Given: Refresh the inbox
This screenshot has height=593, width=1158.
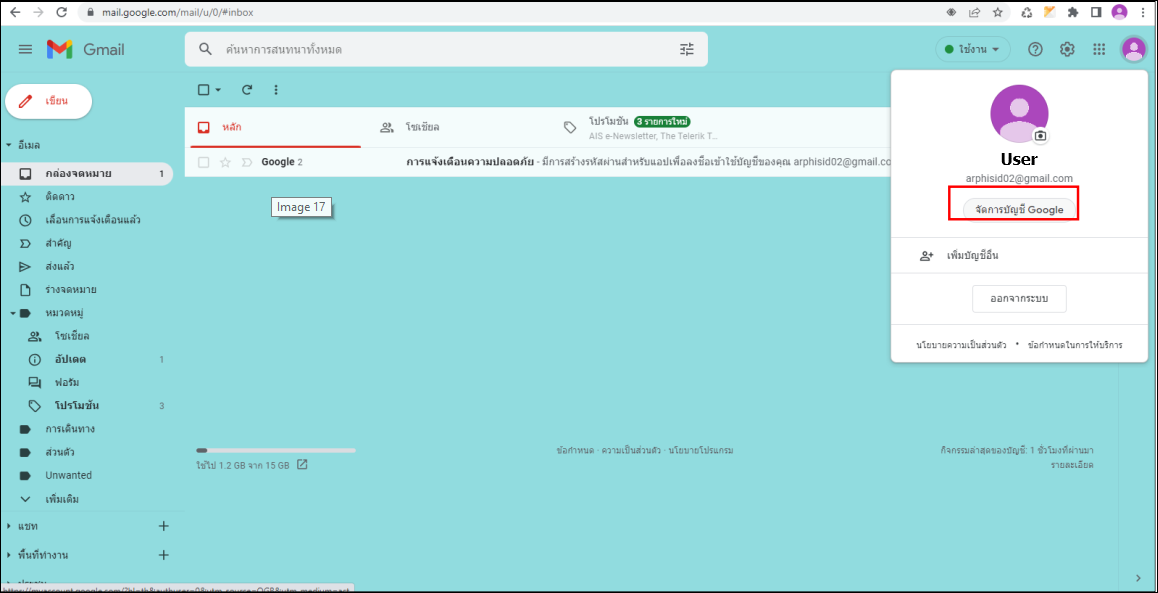Looking at the screenshot, I should pyautogui.click(x=247, y=90).
